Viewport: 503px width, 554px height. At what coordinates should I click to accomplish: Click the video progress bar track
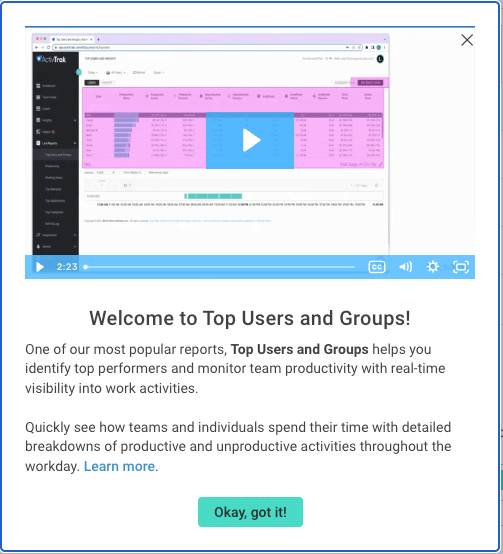[x=219, y=267]
